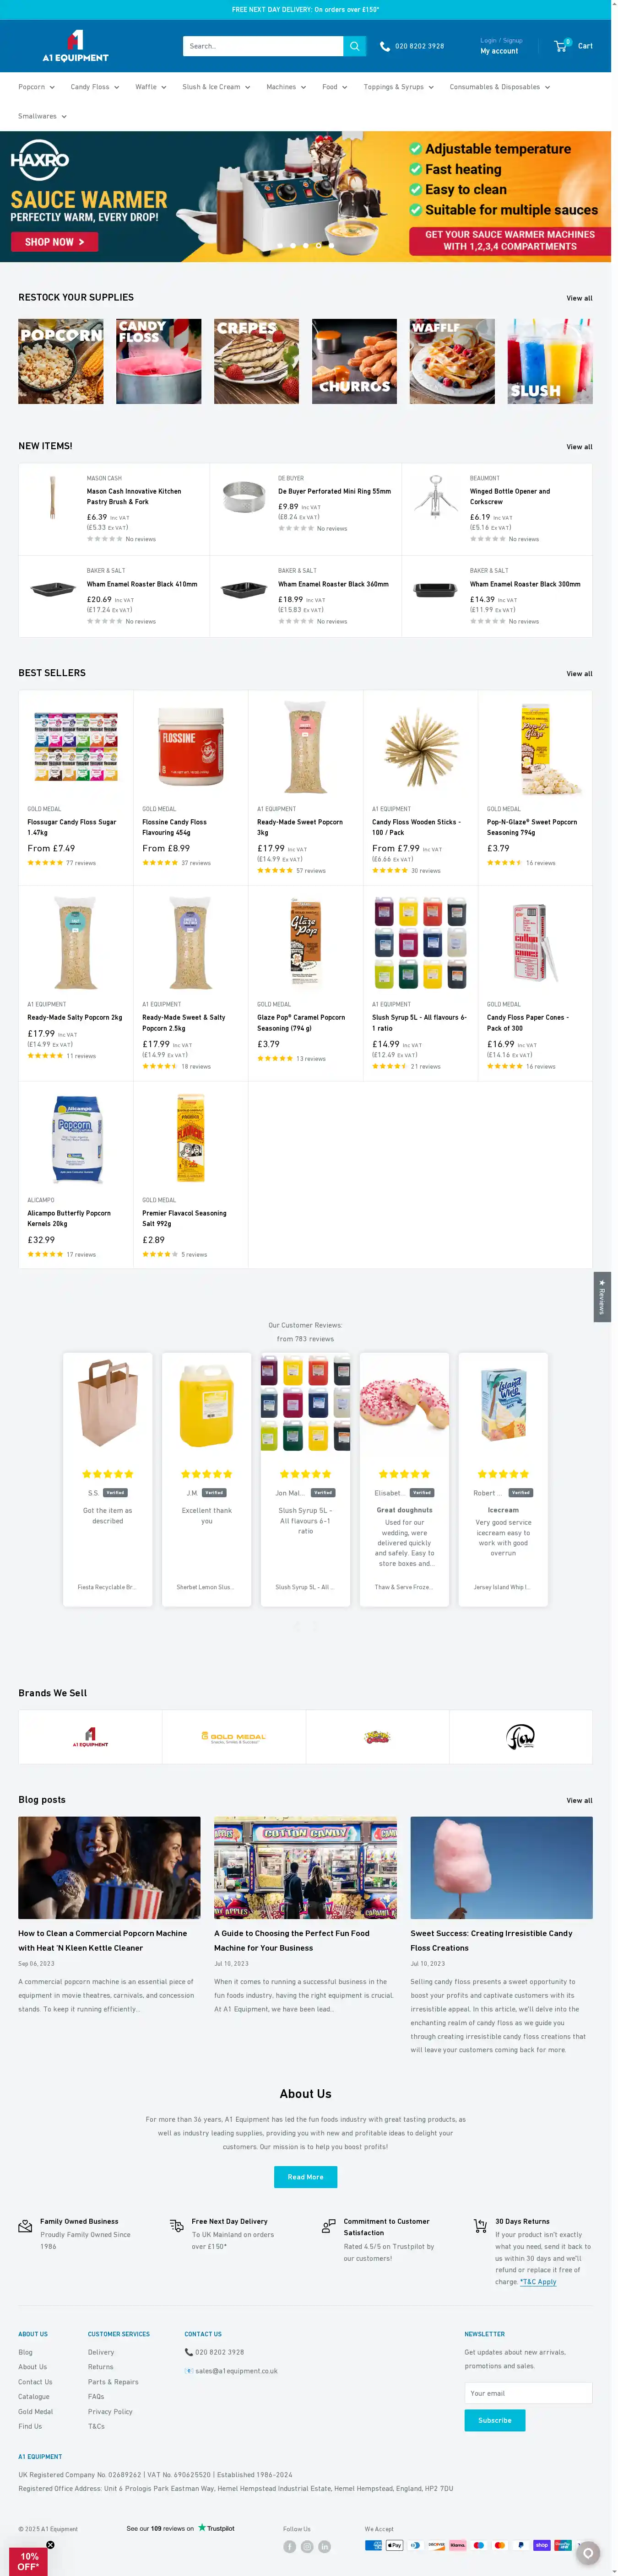Open the shopping cart icon
618x2576 pixels.
(561, 46)
